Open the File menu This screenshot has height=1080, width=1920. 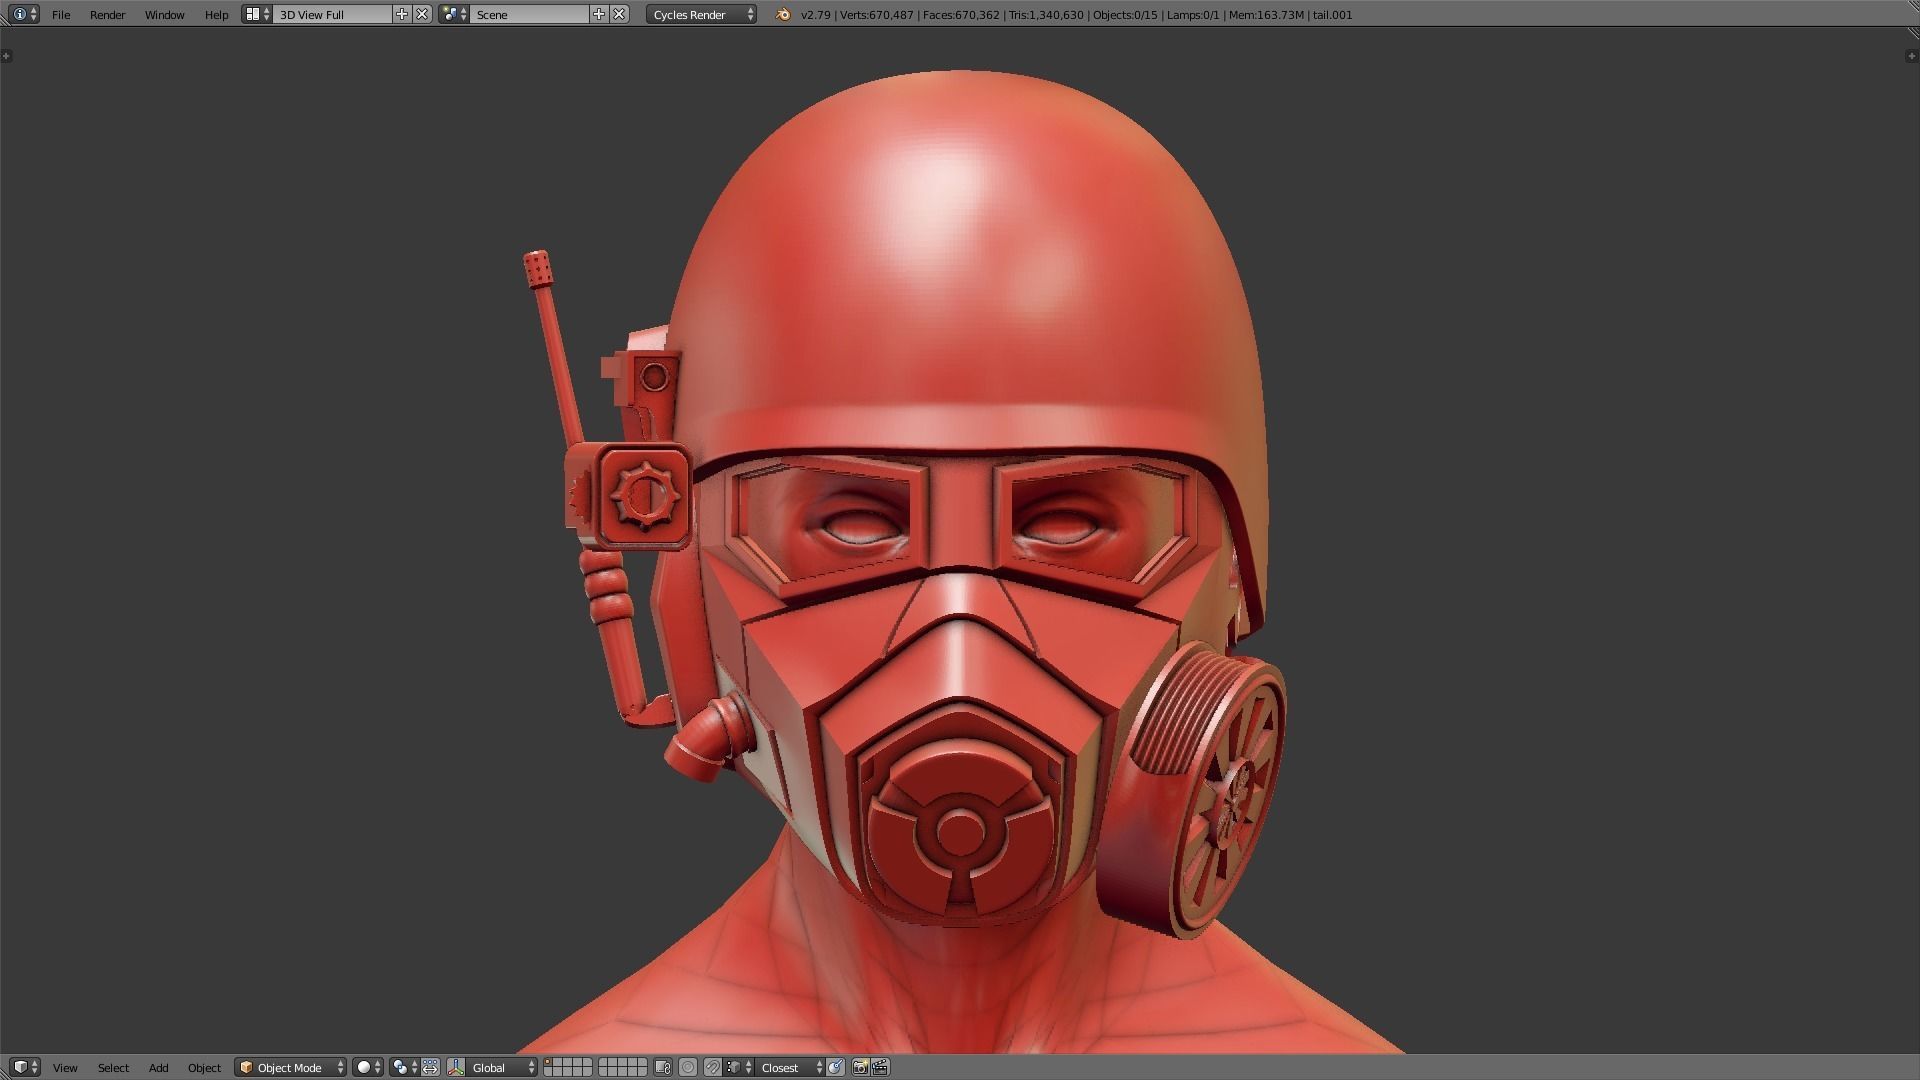61,14
